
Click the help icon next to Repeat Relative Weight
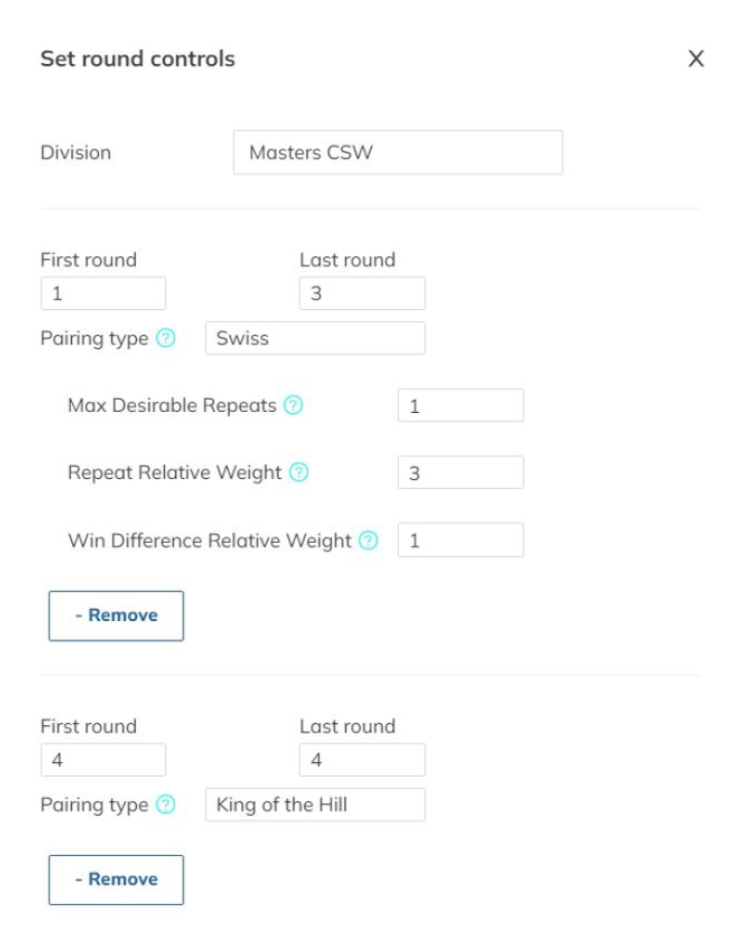coord(298,473)
